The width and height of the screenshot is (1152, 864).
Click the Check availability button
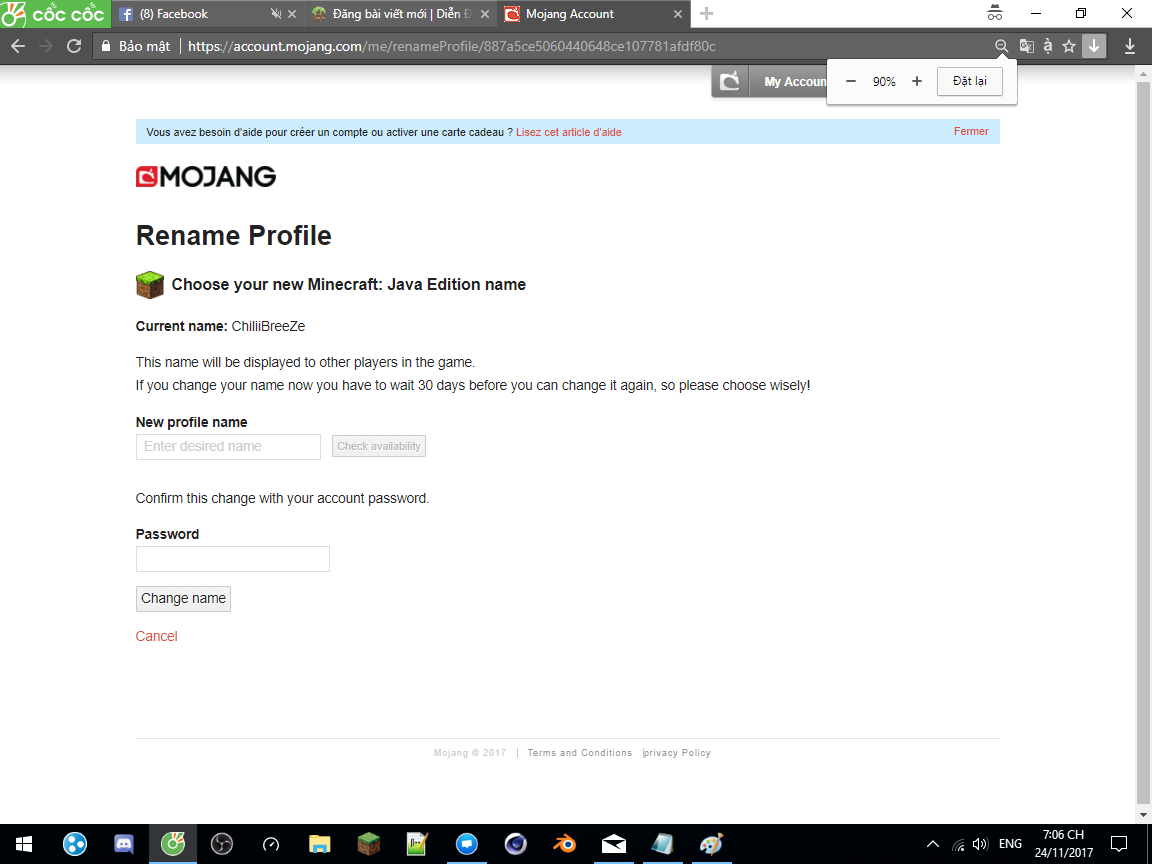[x=379, y=447]
